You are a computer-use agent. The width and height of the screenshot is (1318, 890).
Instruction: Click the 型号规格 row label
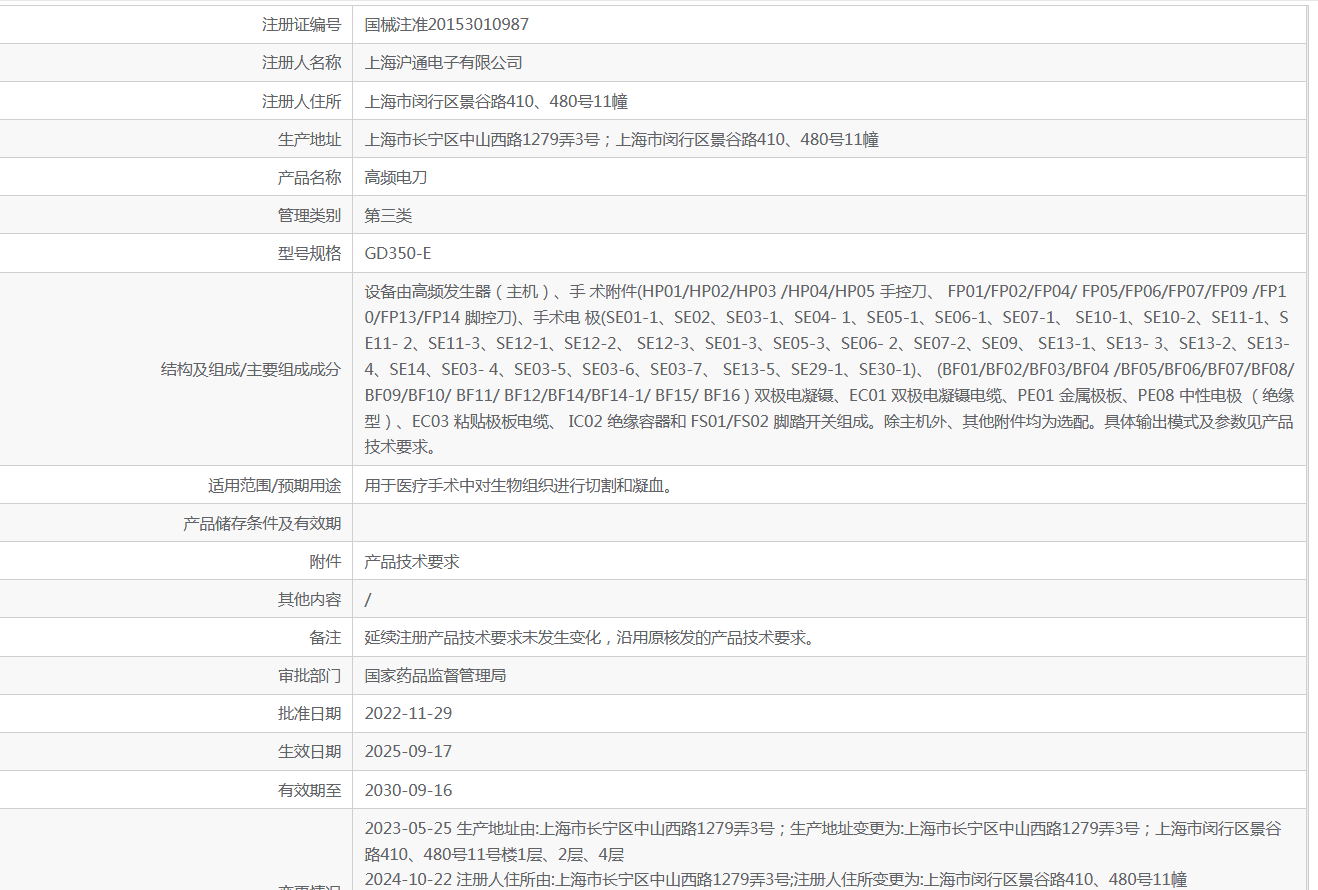(x=309, y=253)
